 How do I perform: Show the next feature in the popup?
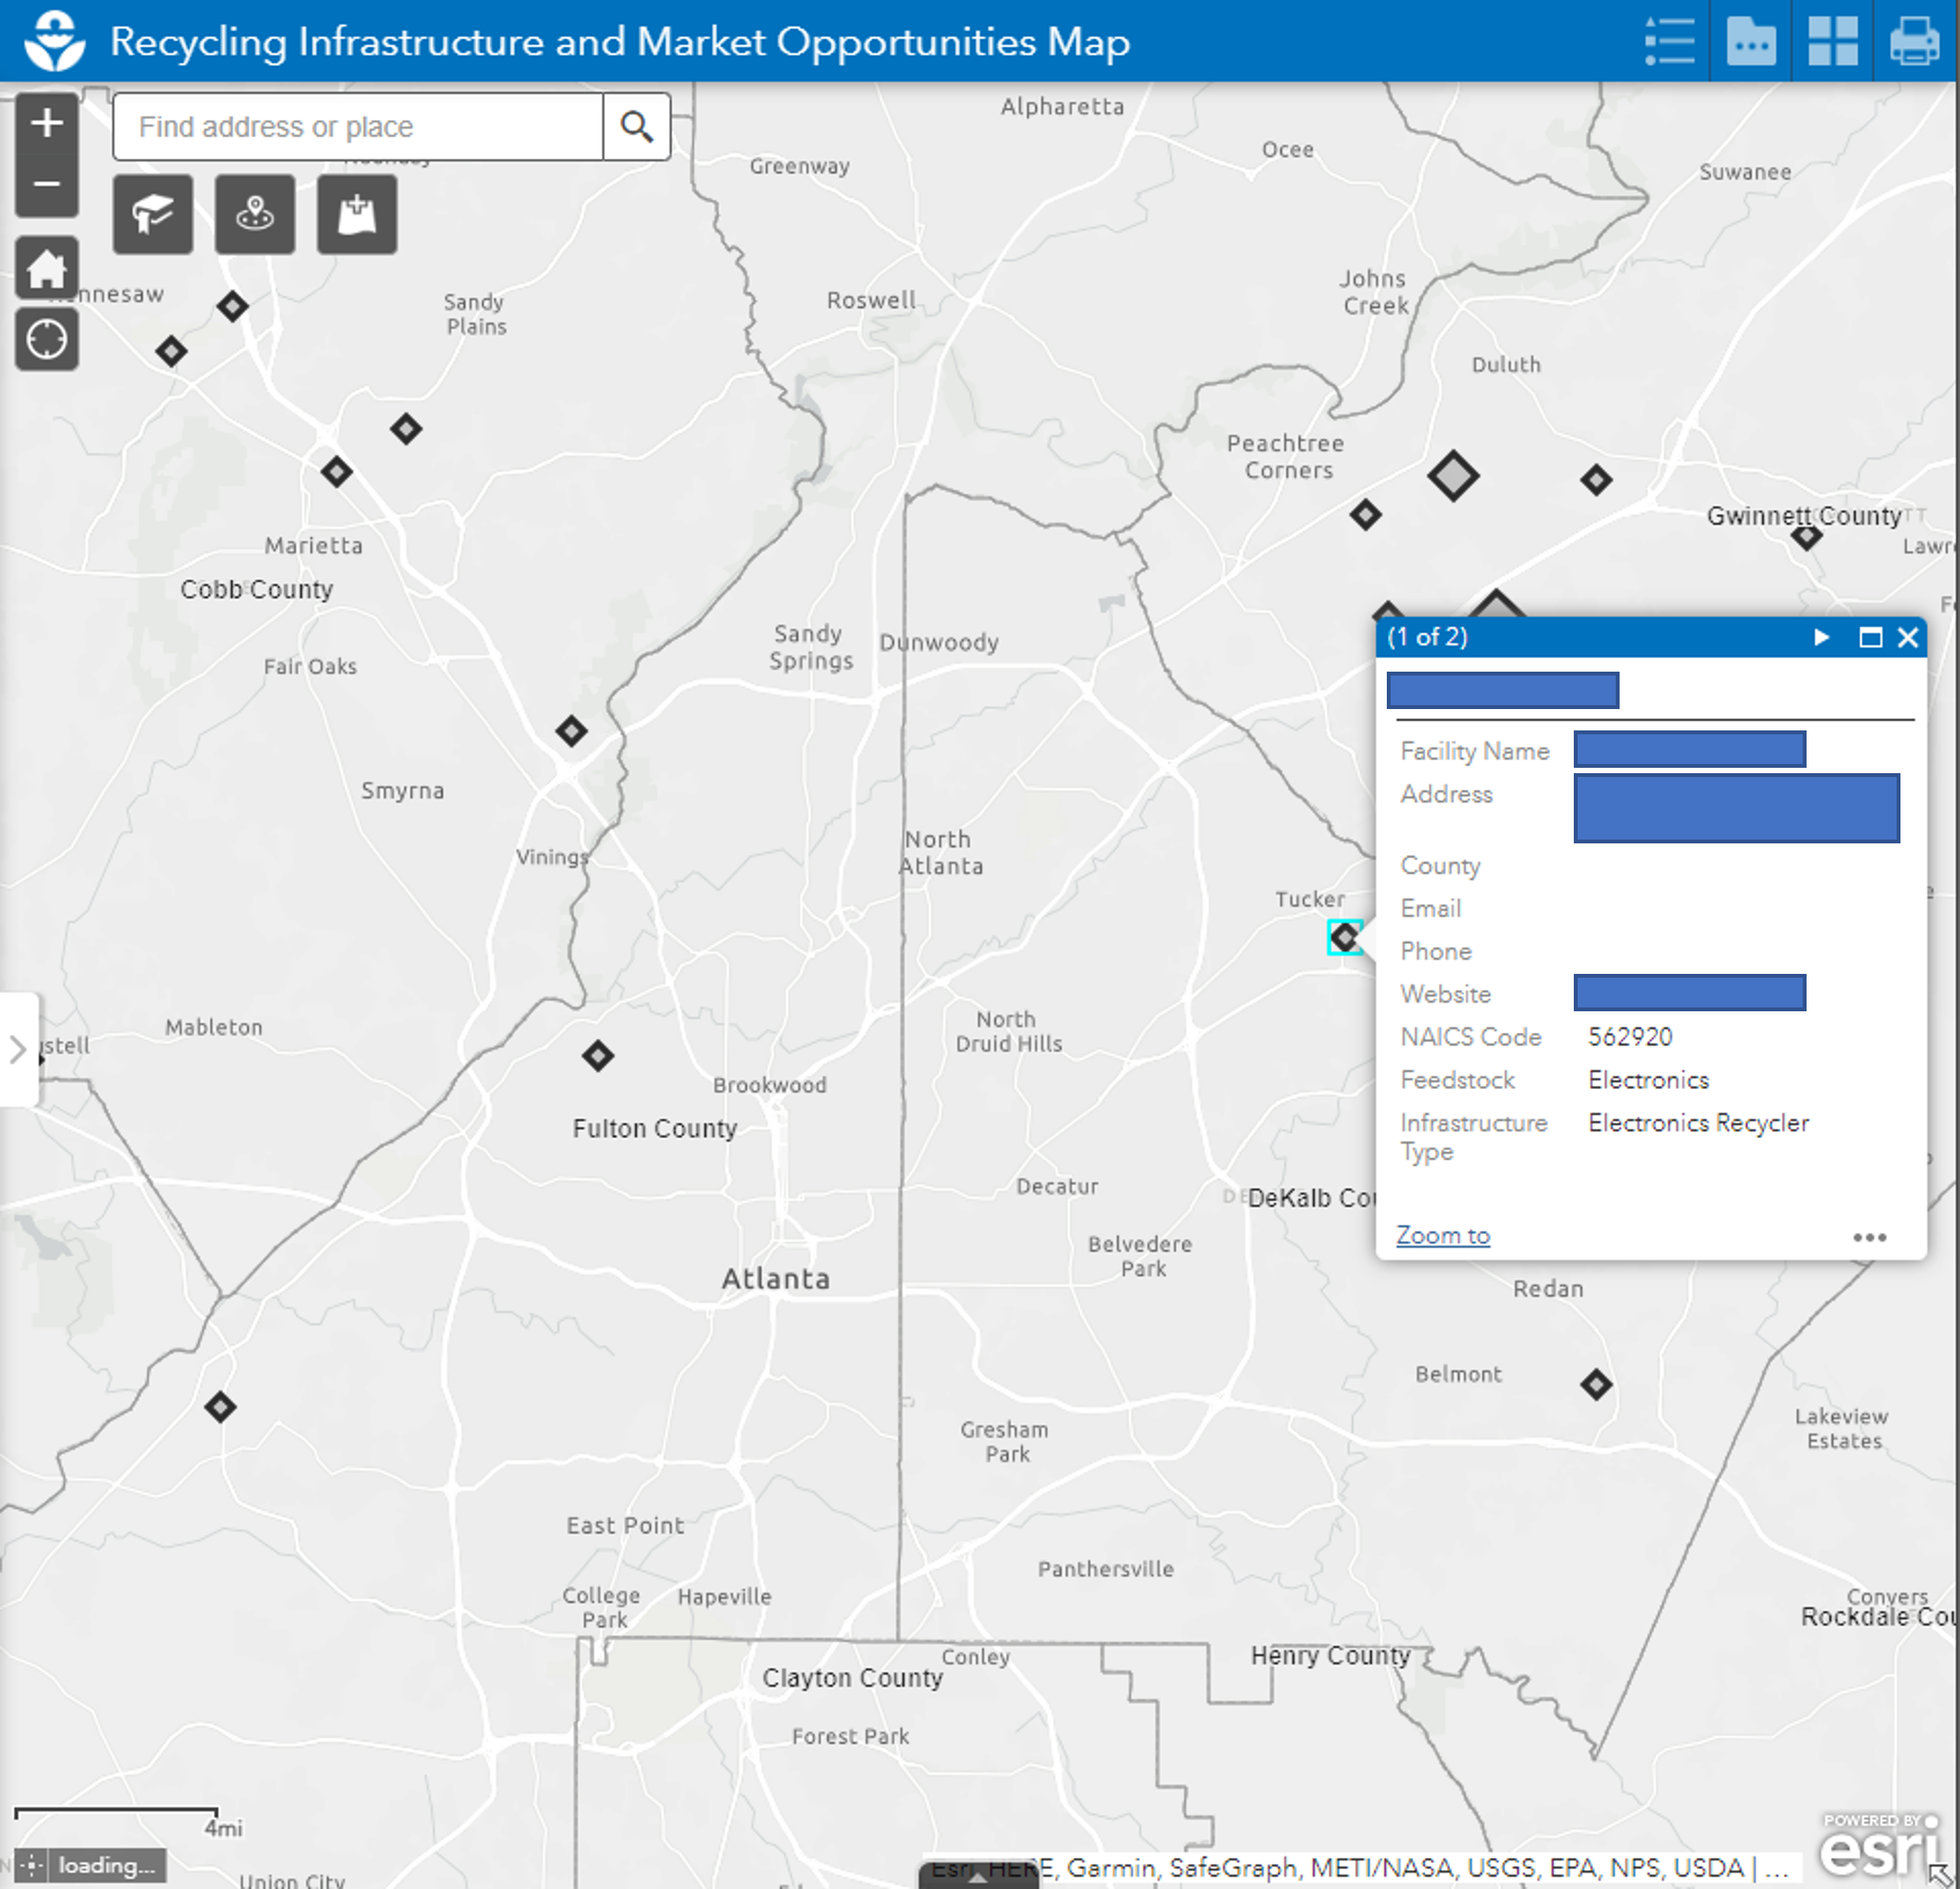coord(1821,637)
